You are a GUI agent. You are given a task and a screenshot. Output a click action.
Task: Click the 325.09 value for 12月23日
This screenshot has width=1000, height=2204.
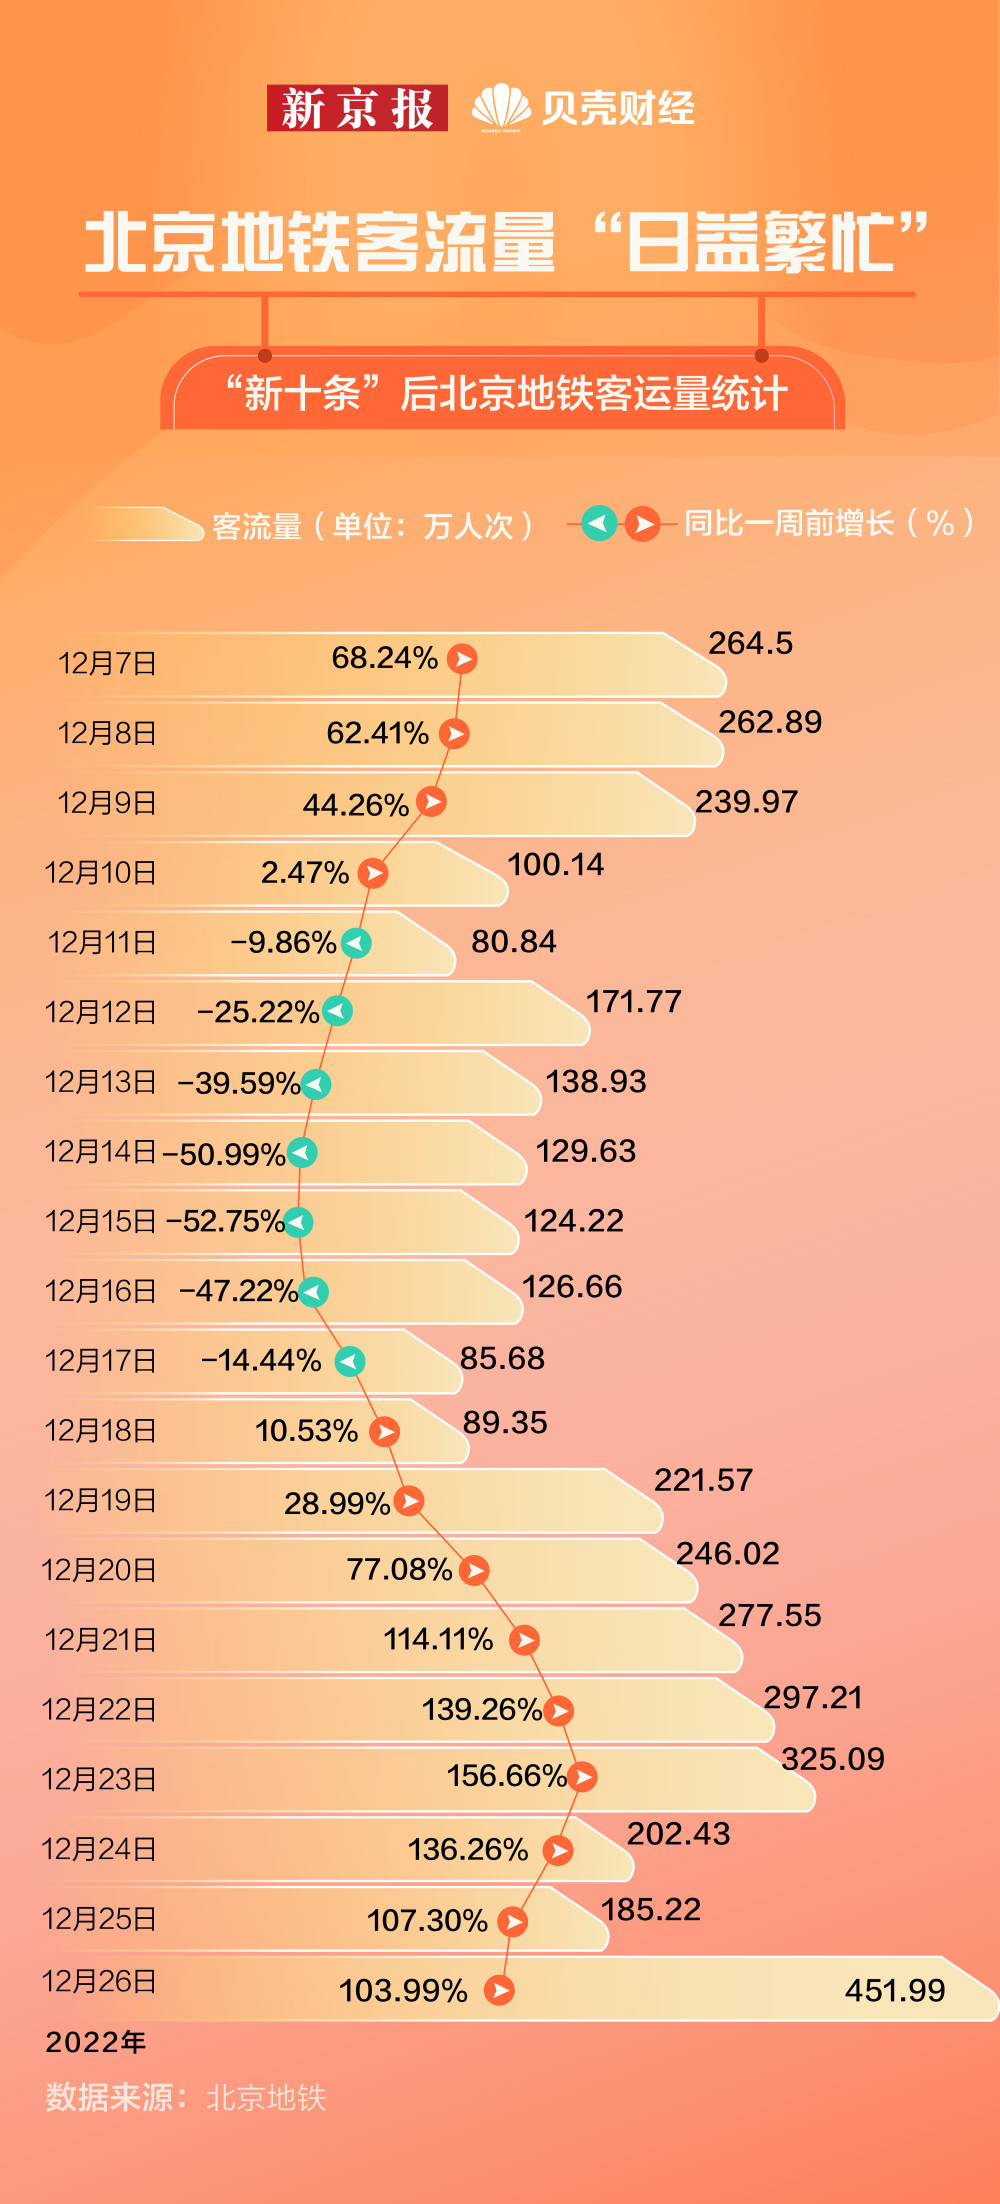[x=833, y=1759]
